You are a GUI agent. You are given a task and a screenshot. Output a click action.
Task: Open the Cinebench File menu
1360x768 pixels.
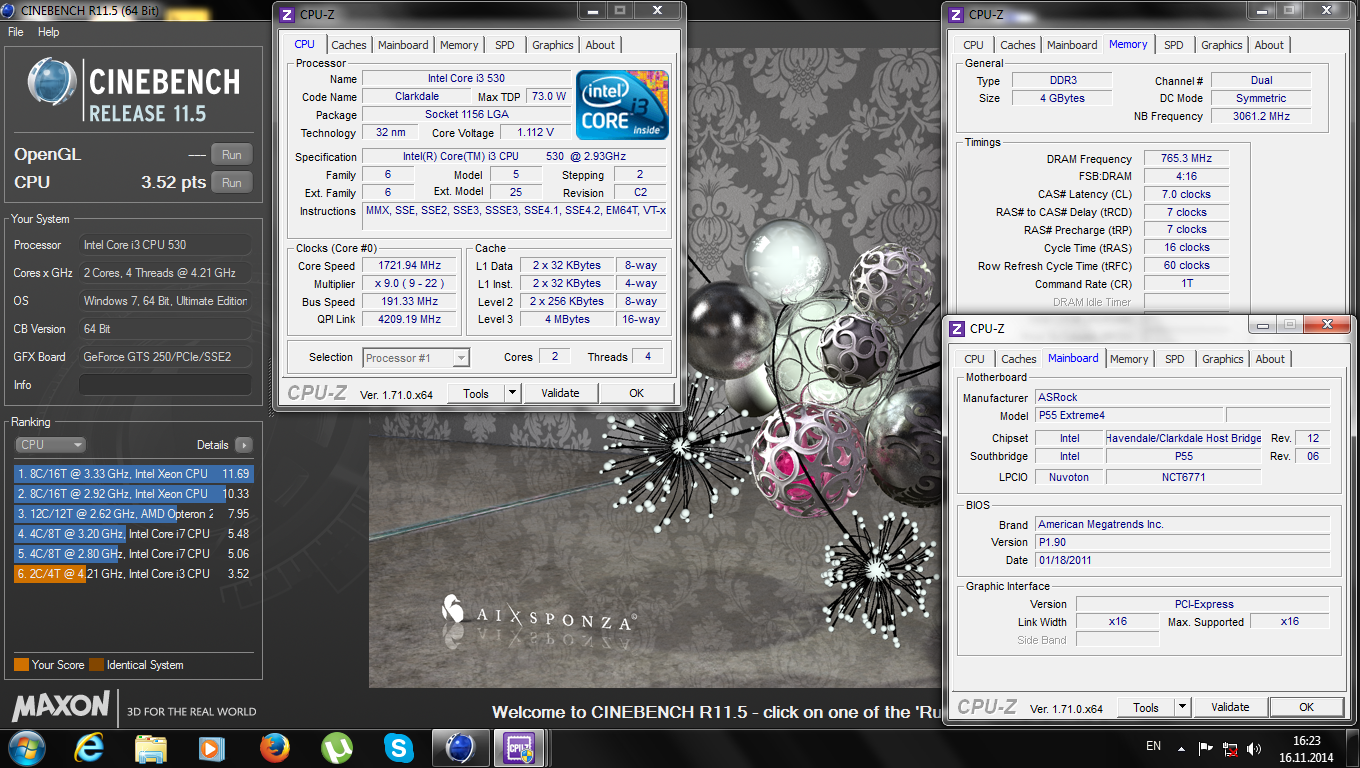[16, 32]
